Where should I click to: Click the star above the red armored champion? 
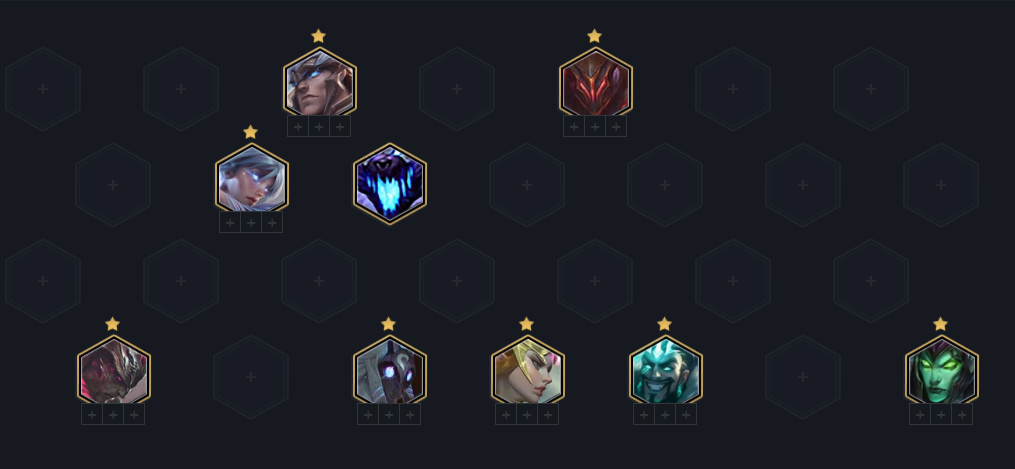click(594, 36)
